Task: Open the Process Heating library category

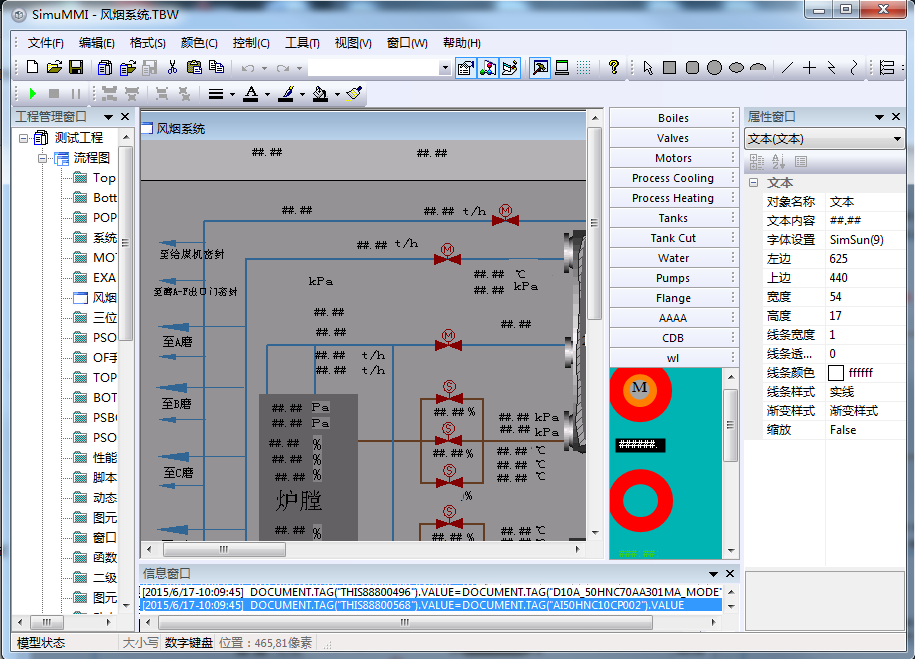Action: point(672,198)
